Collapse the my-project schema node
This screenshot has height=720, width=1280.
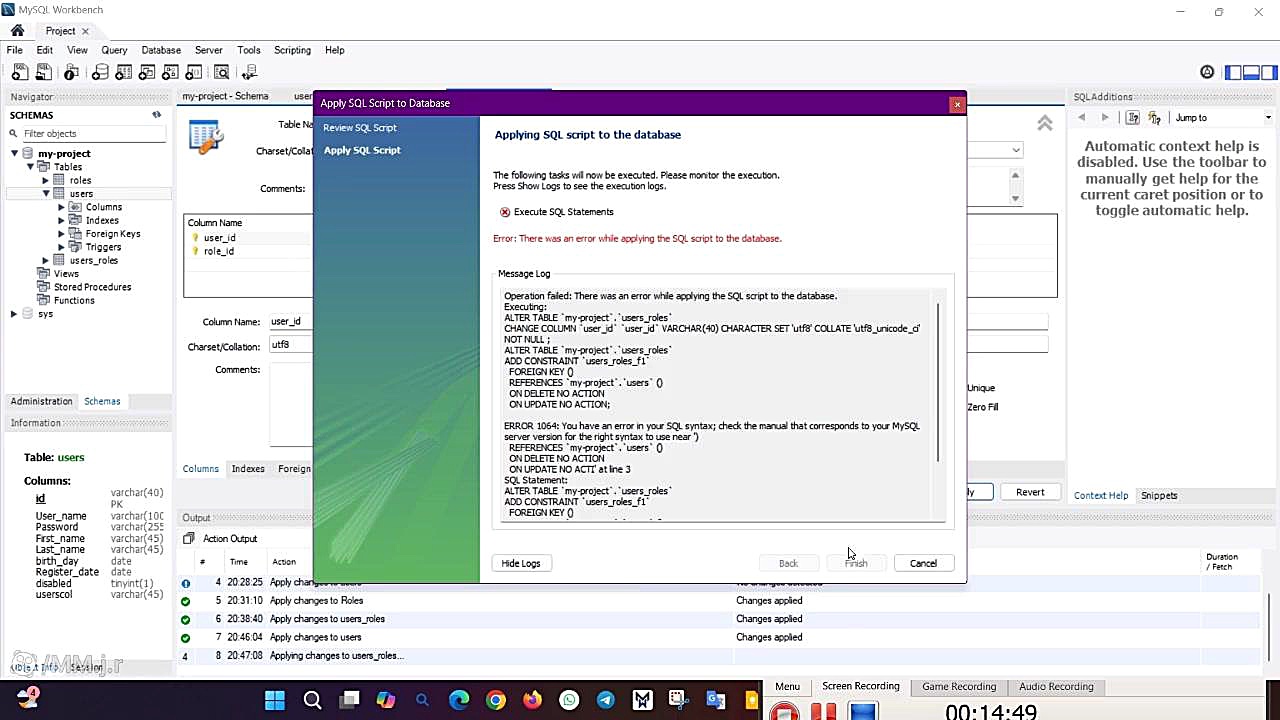15,153
